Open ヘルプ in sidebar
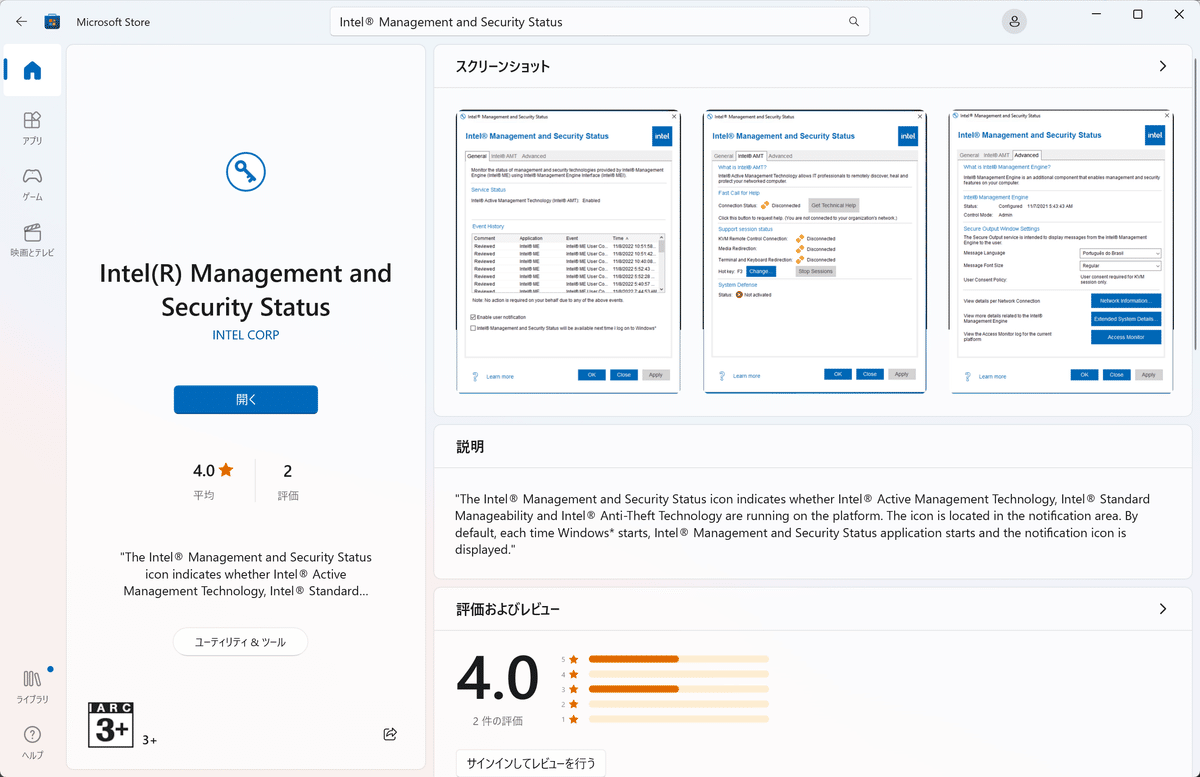This screenshot has width=1200, height=777. pos(32,743)
